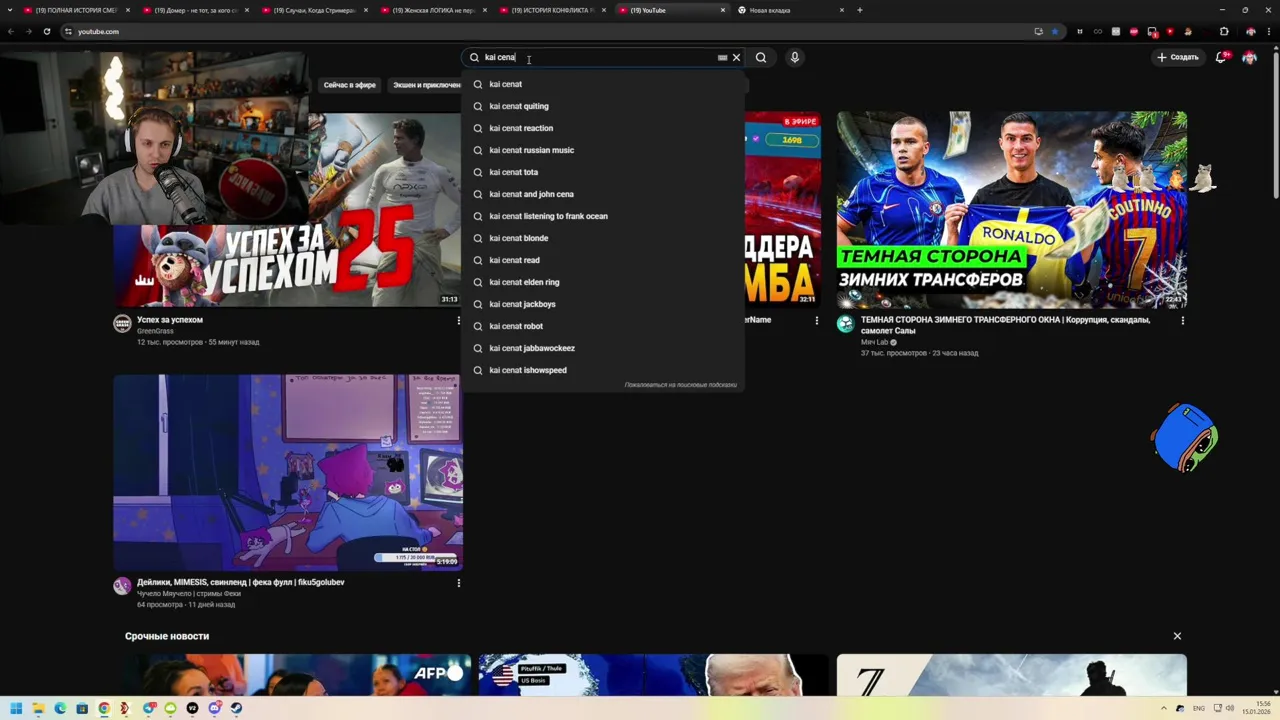Viewport: 1280px width, 720px height.
Task: Bookmark this page with star icon
Action: click(x=1054, y=31)
